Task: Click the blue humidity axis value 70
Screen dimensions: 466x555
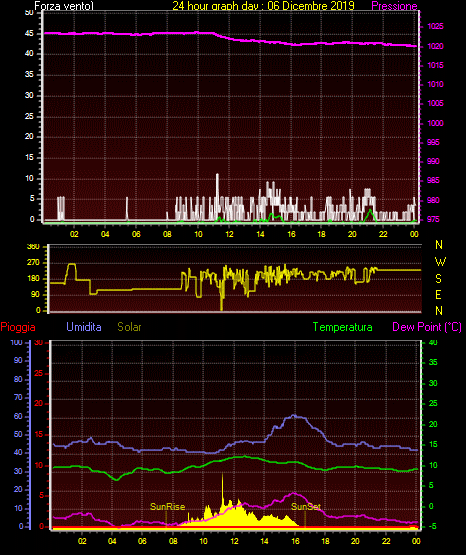Action: (18, 397)
